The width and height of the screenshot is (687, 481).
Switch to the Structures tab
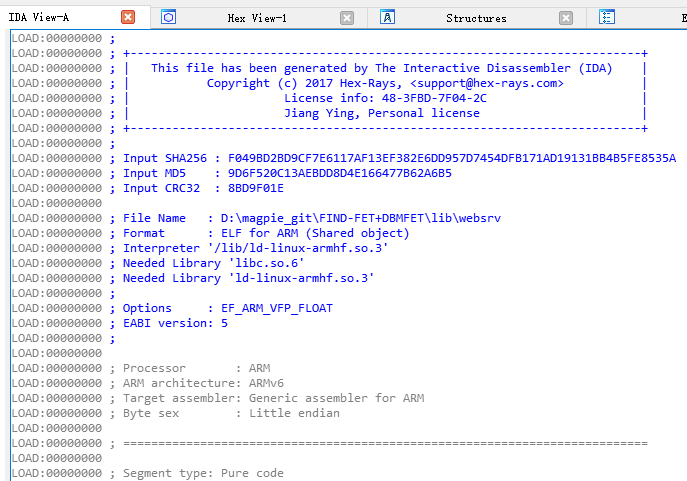476,18
